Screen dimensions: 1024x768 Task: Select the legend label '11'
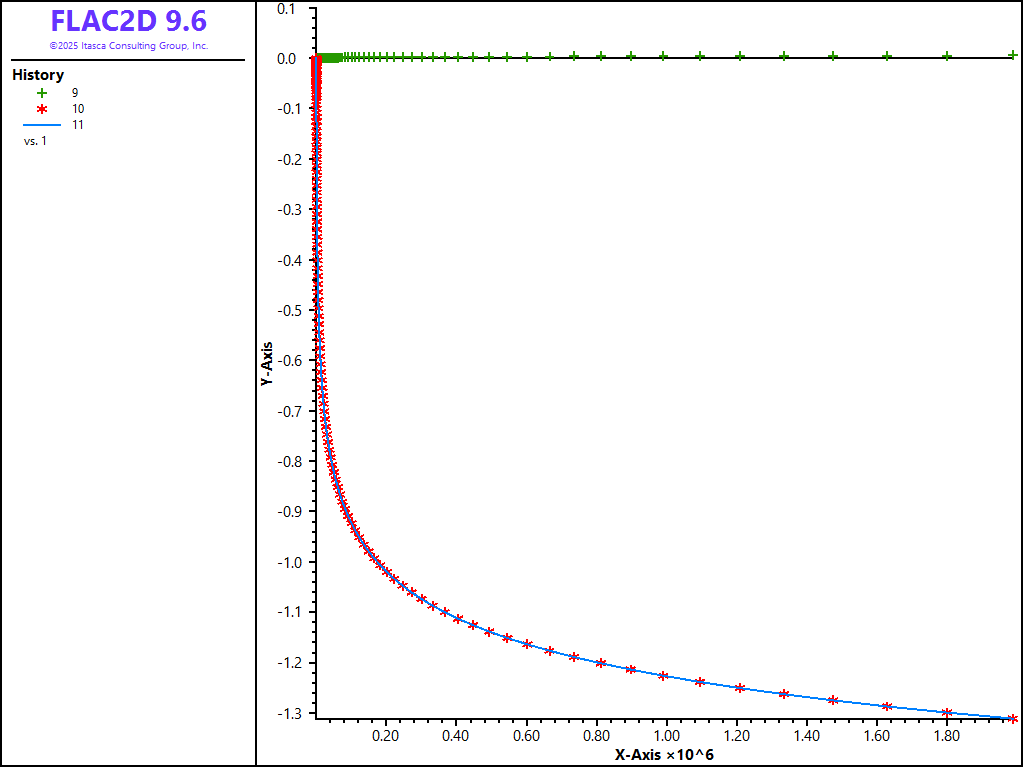pos(78,125)
